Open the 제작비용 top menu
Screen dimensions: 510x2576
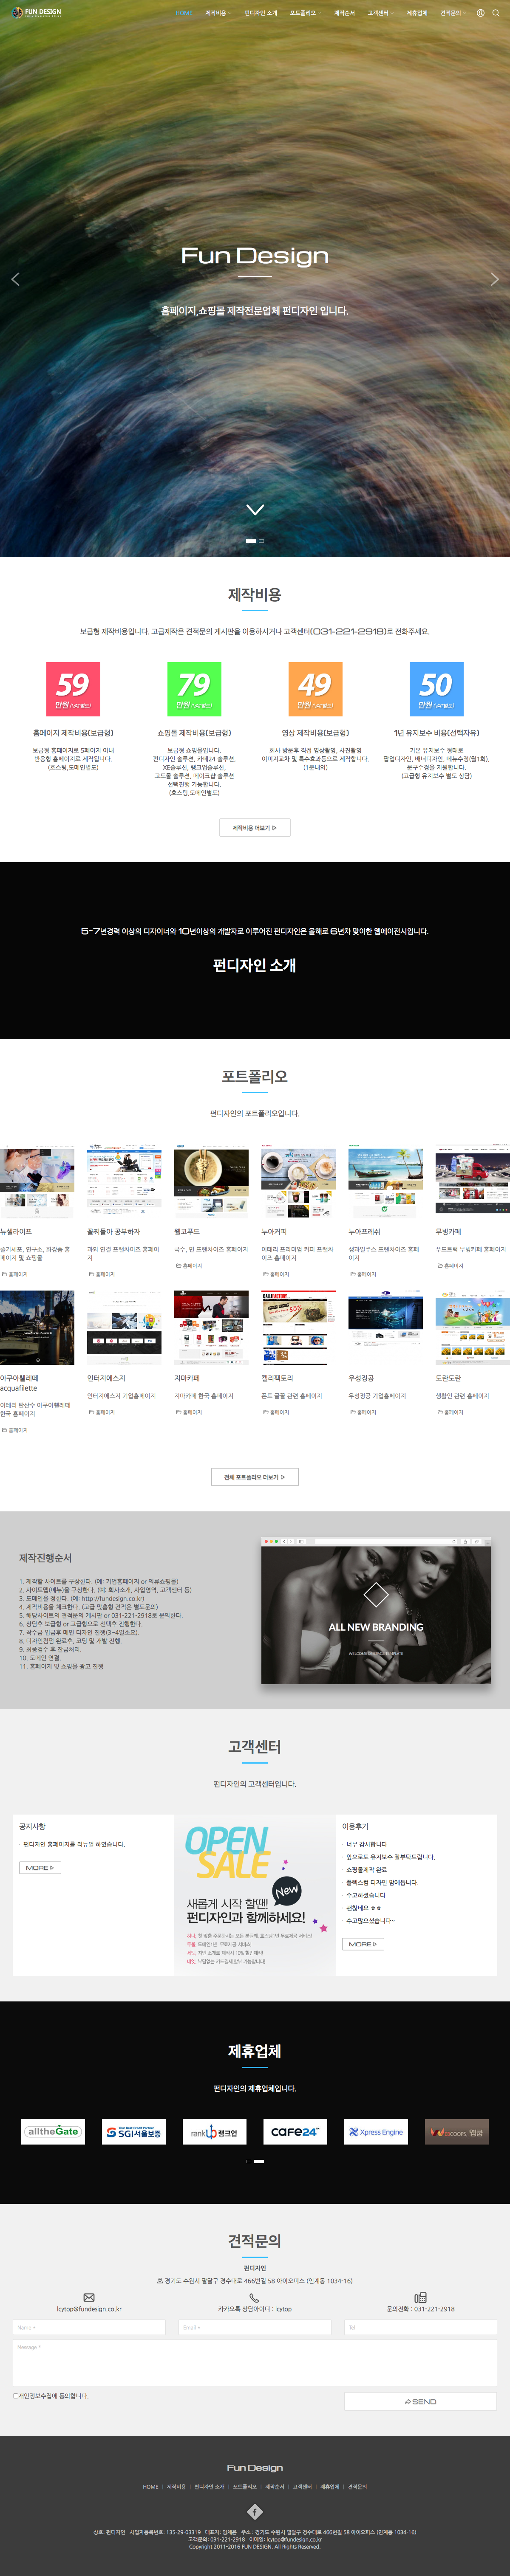tap(217, 13)
